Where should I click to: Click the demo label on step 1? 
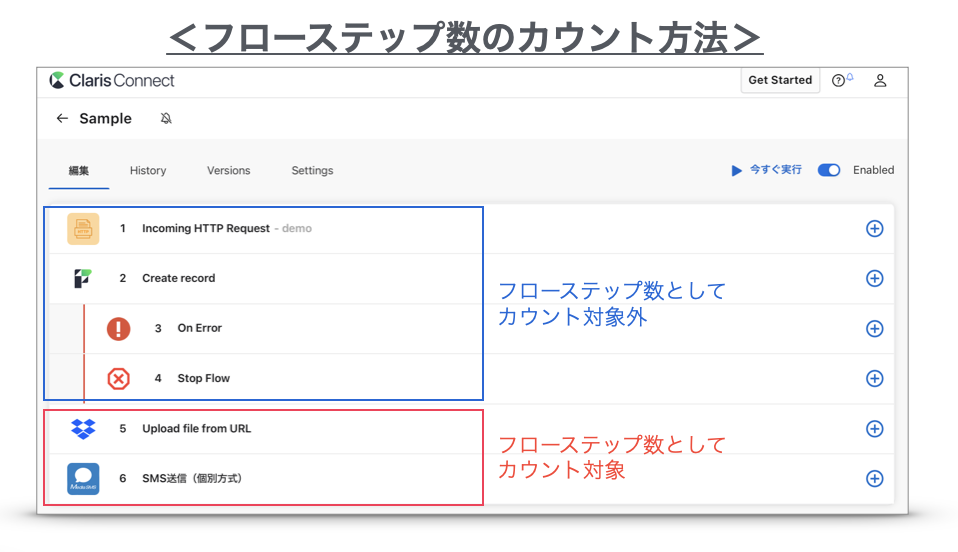[x=297, y=228]
